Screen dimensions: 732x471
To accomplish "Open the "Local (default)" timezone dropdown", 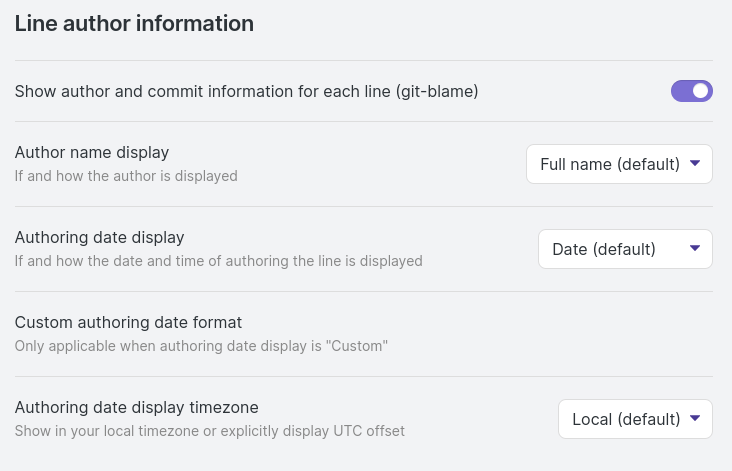I will coord(635,419).
